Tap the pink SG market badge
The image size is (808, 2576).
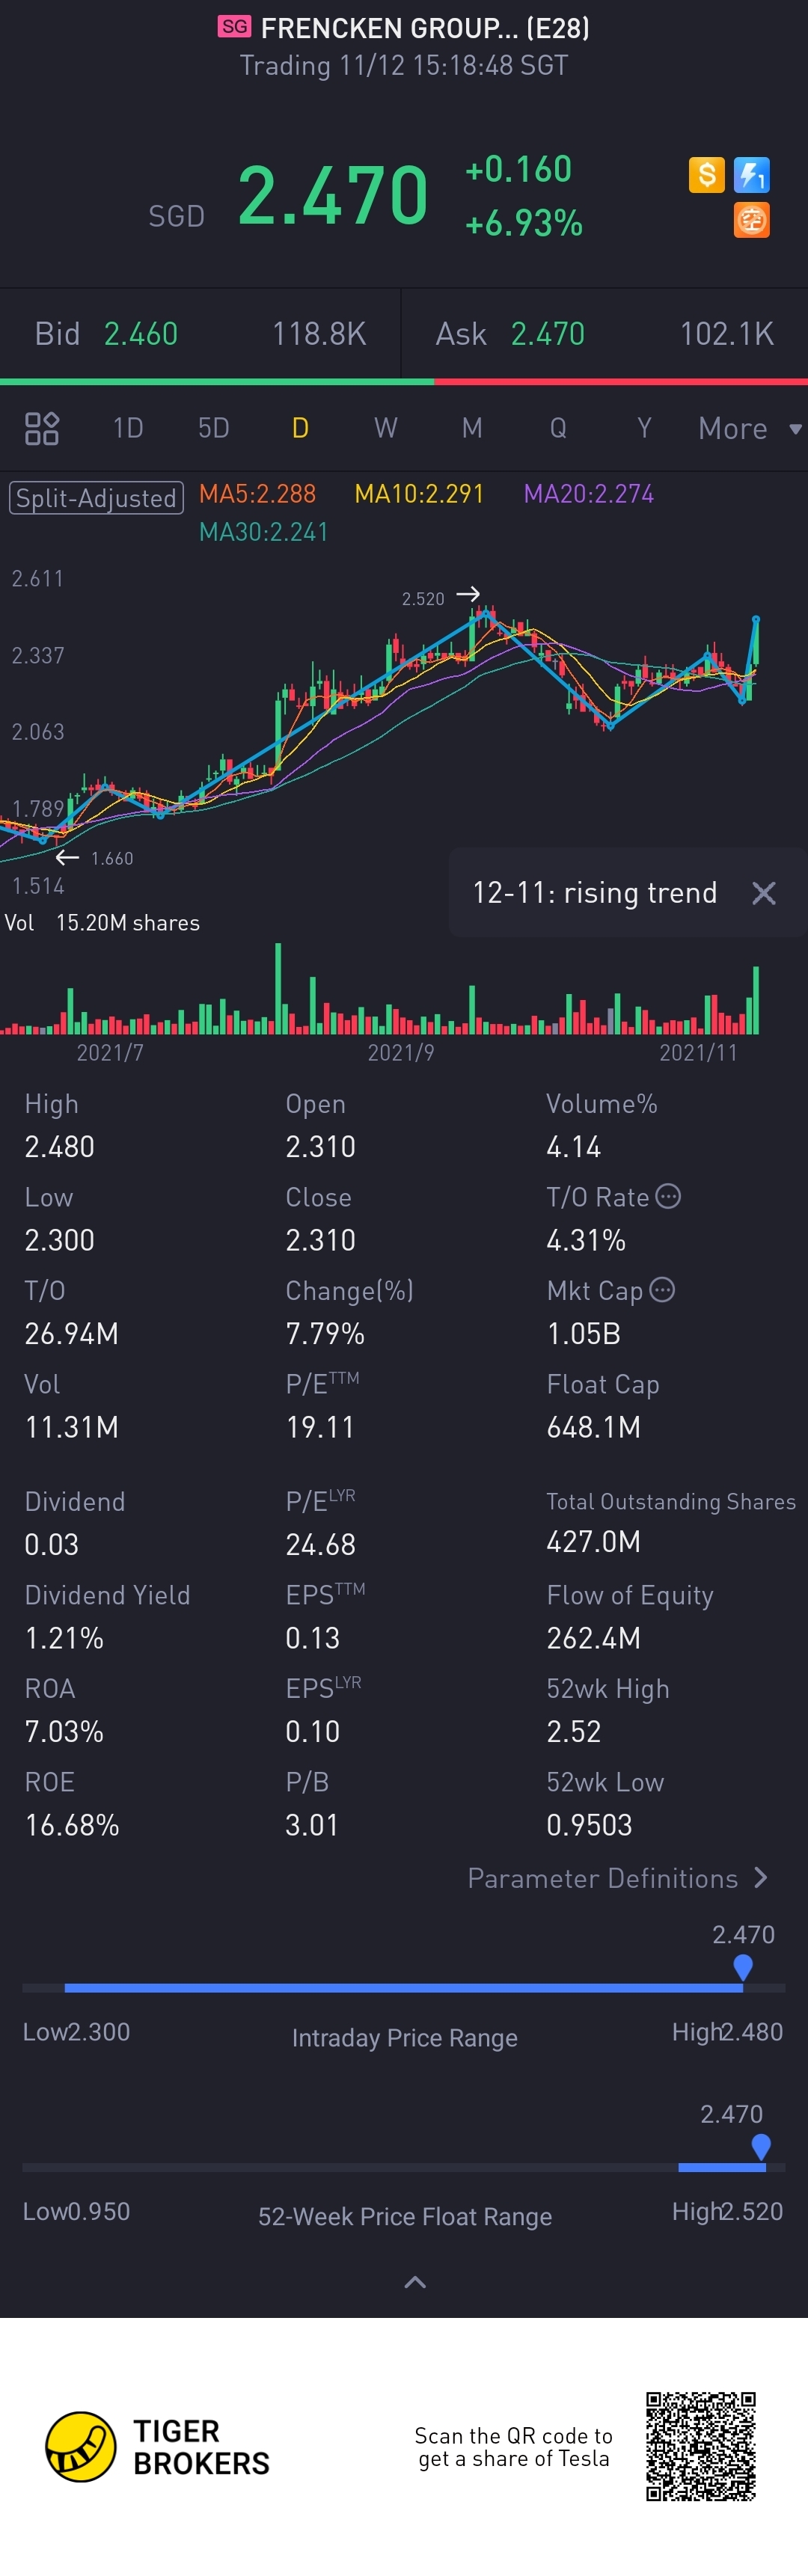pos(234,27)
